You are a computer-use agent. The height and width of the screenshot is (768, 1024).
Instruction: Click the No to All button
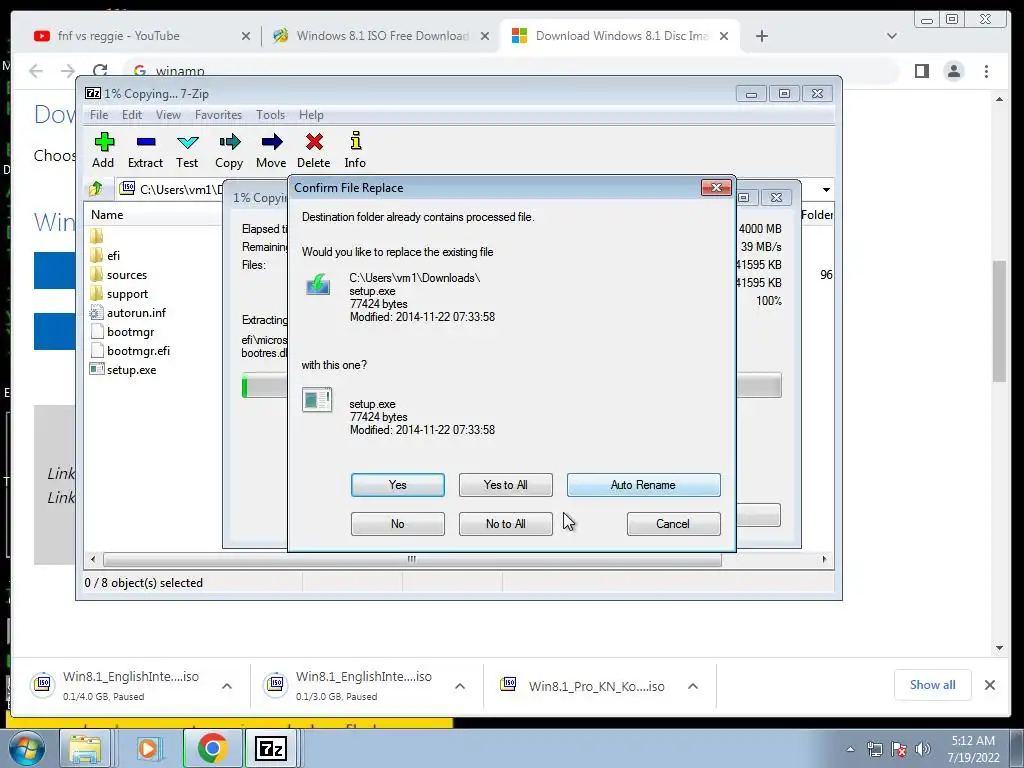click(505, 524)
